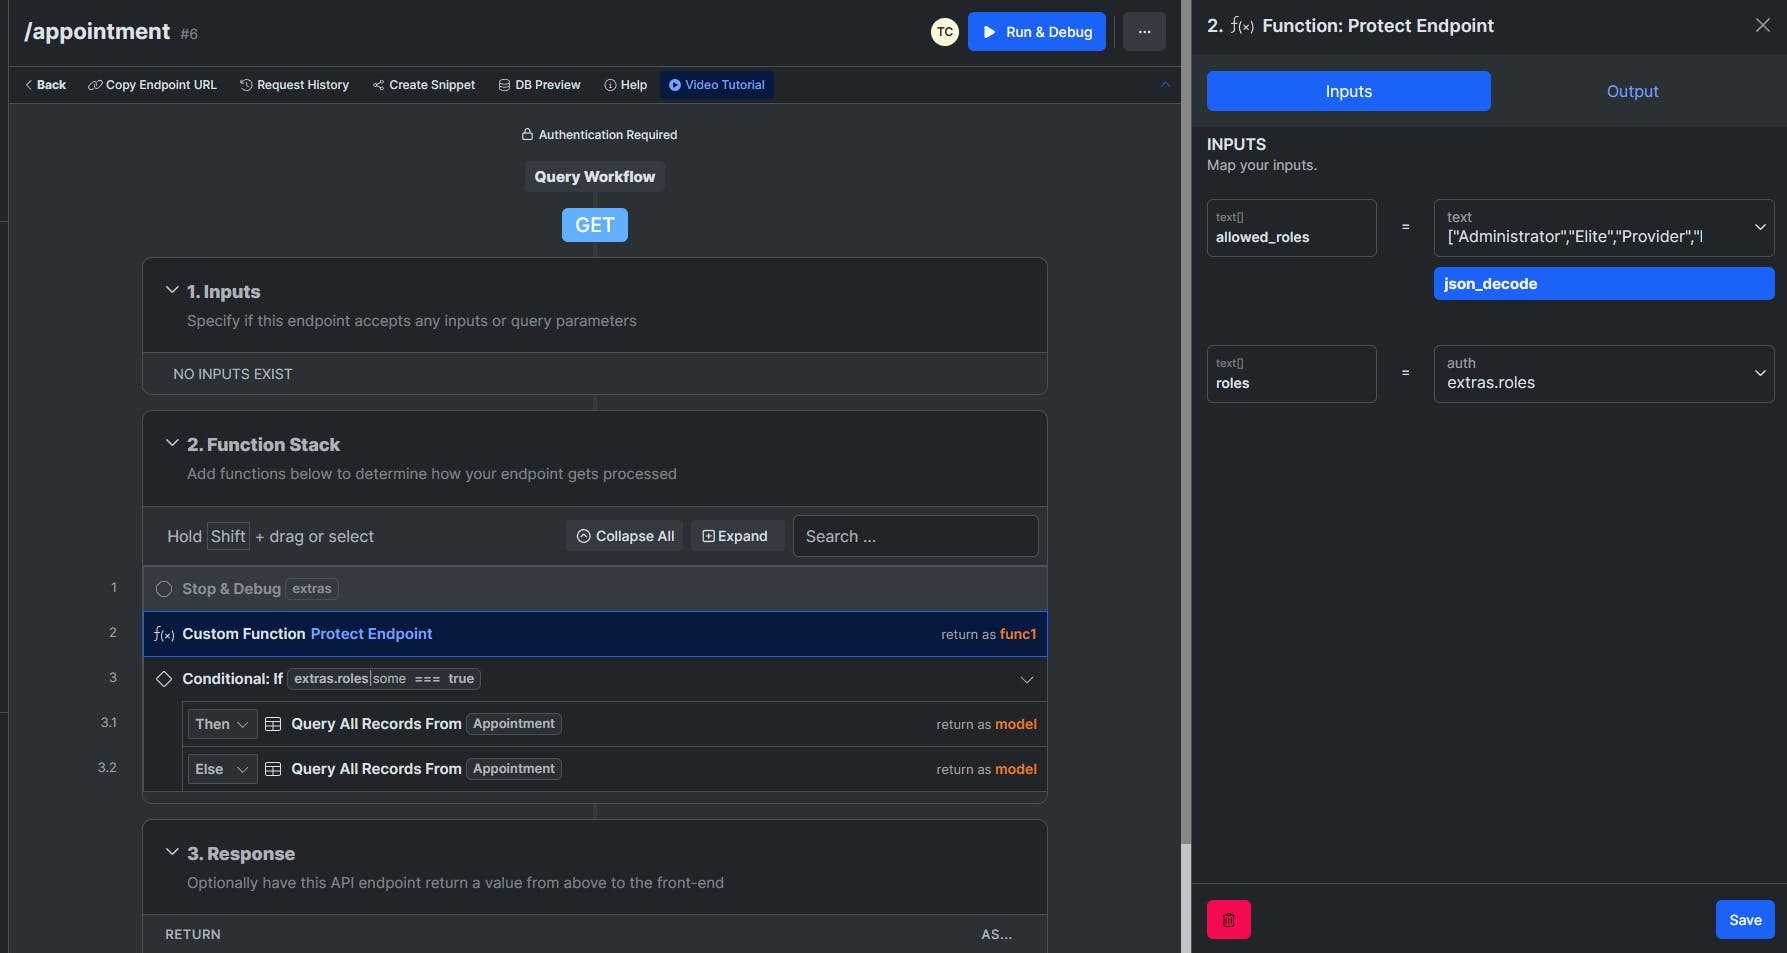Click the model return variable in Then row
Image resolution: width=1787 pixels, height=953 pixels.
point(1016,724)
